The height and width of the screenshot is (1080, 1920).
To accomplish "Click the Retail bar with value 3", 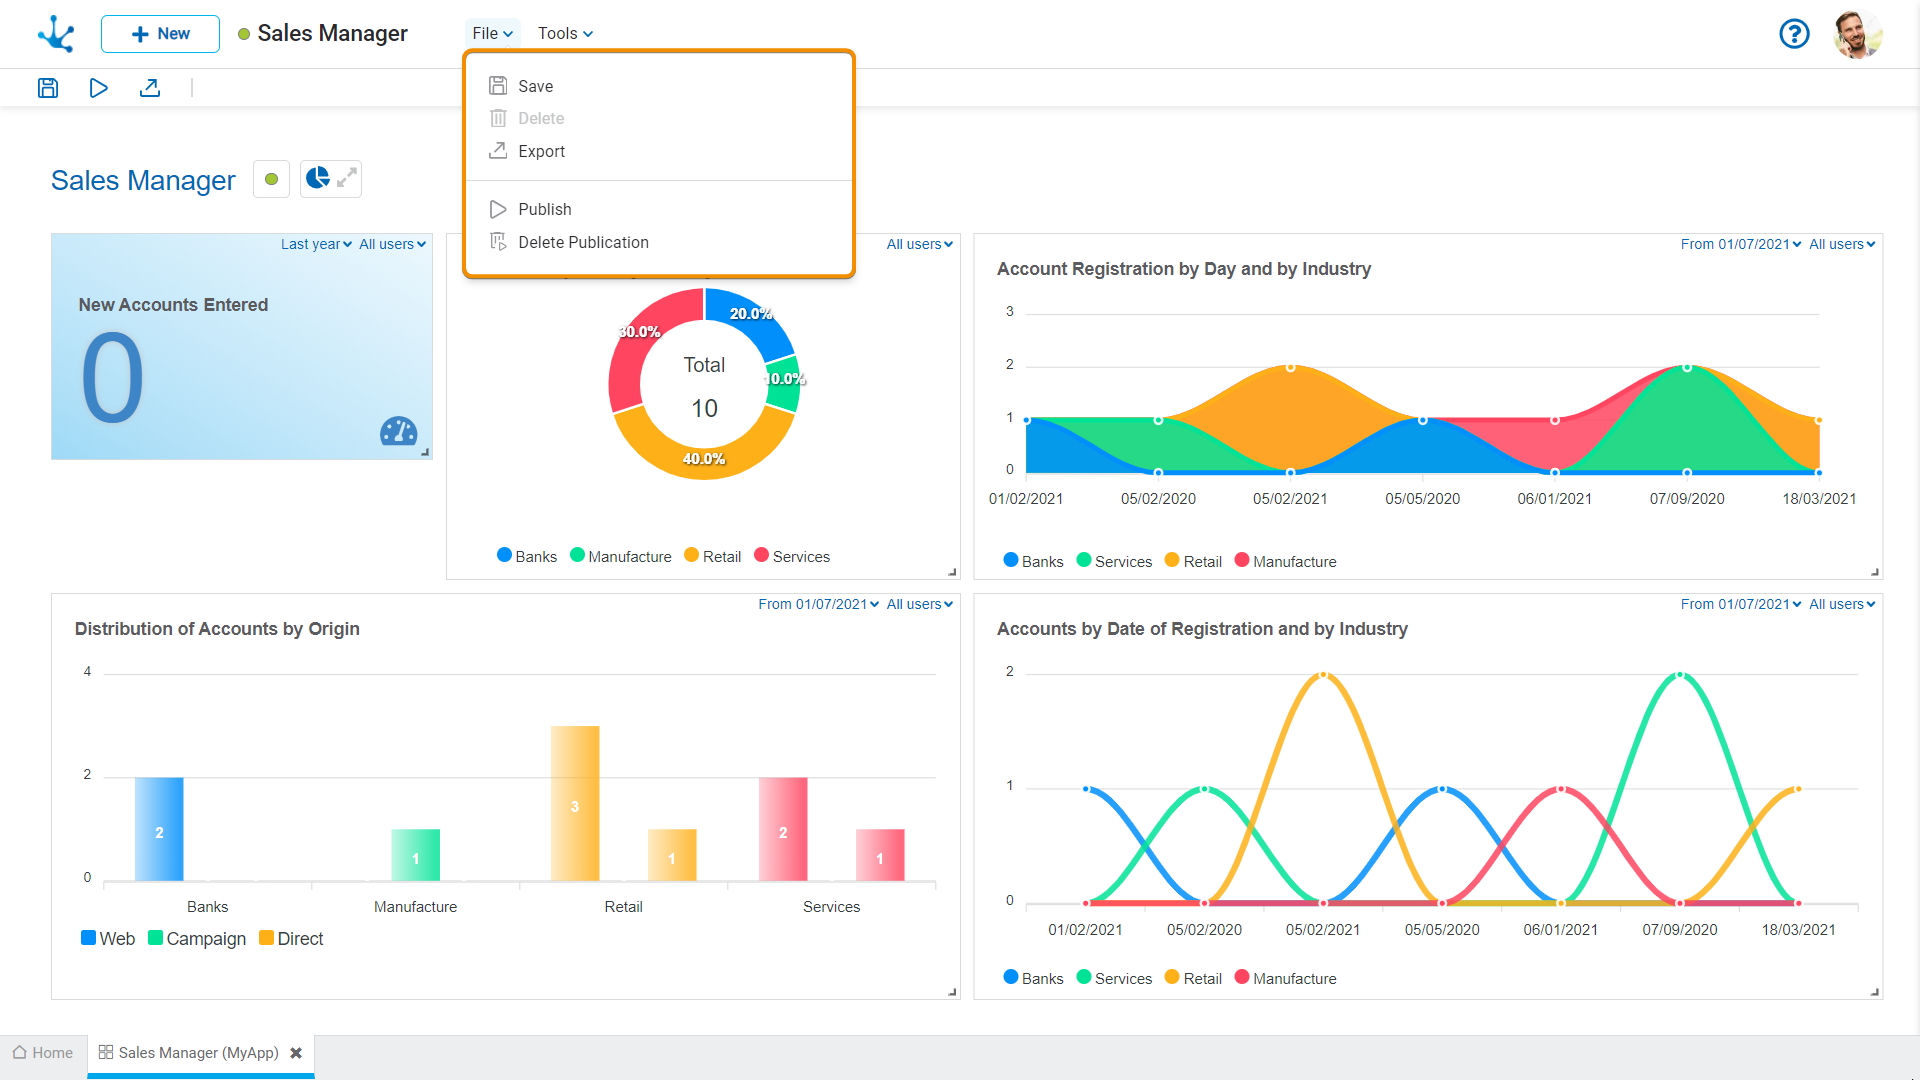I will (575, 804).
